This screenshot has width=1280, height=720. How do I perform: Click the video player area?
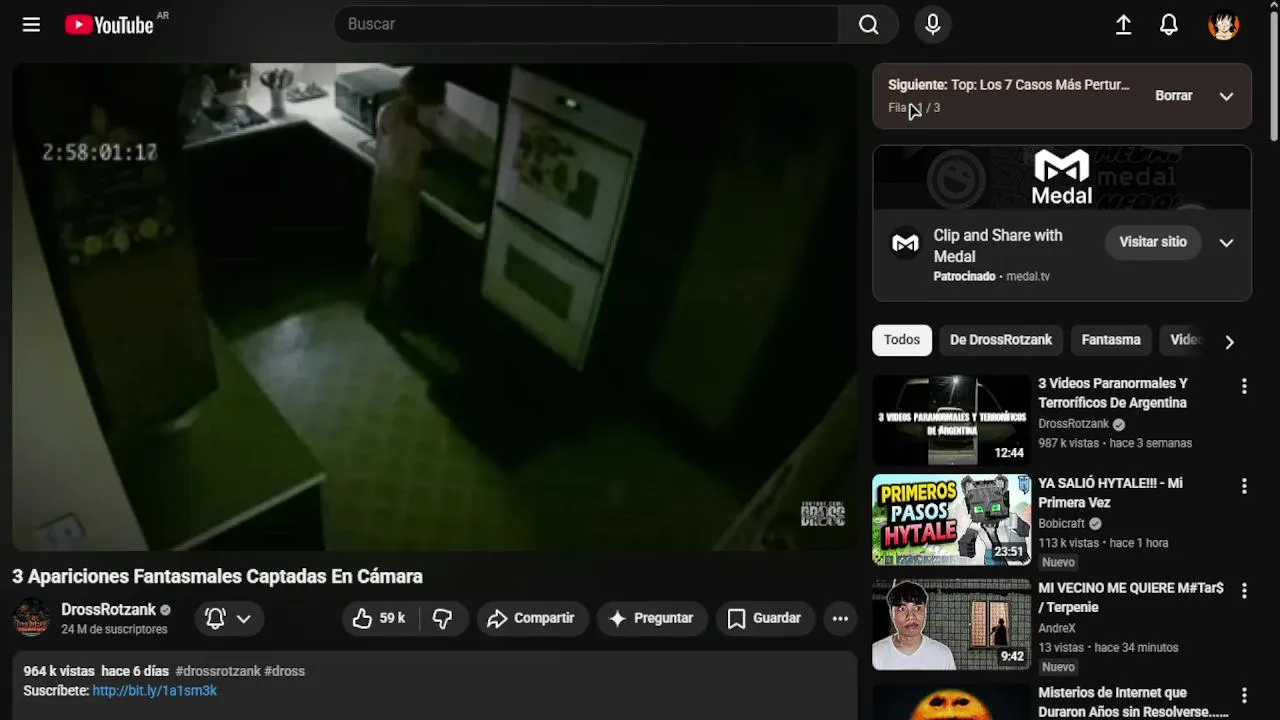(434, 307)
